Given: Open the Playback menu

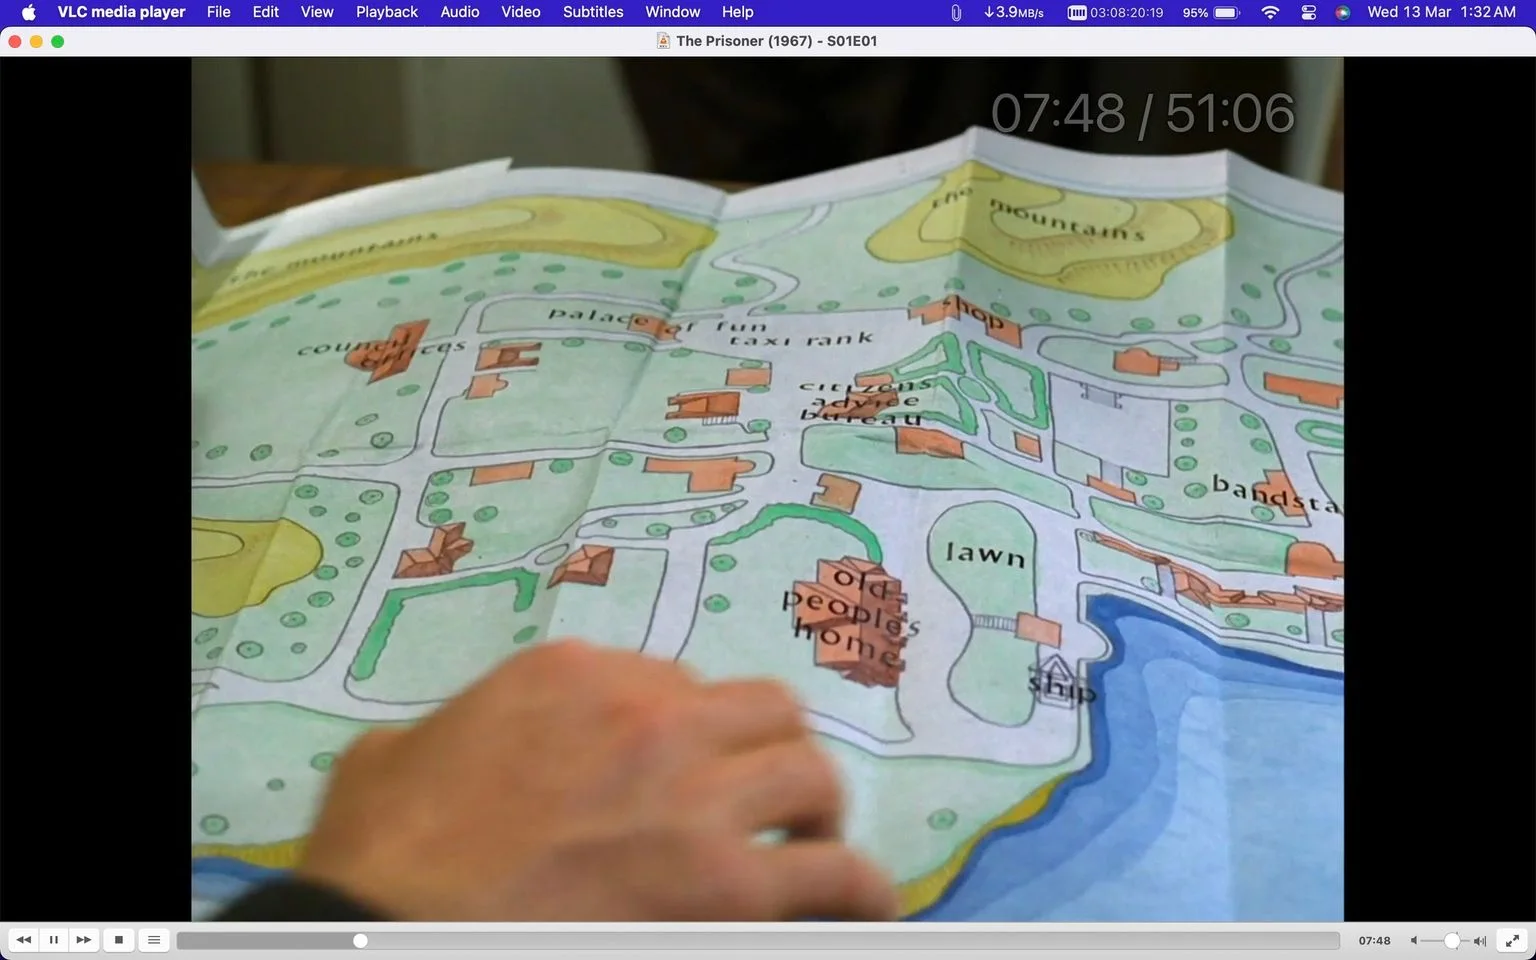Looking at the screenshot, I should point(387,12).
